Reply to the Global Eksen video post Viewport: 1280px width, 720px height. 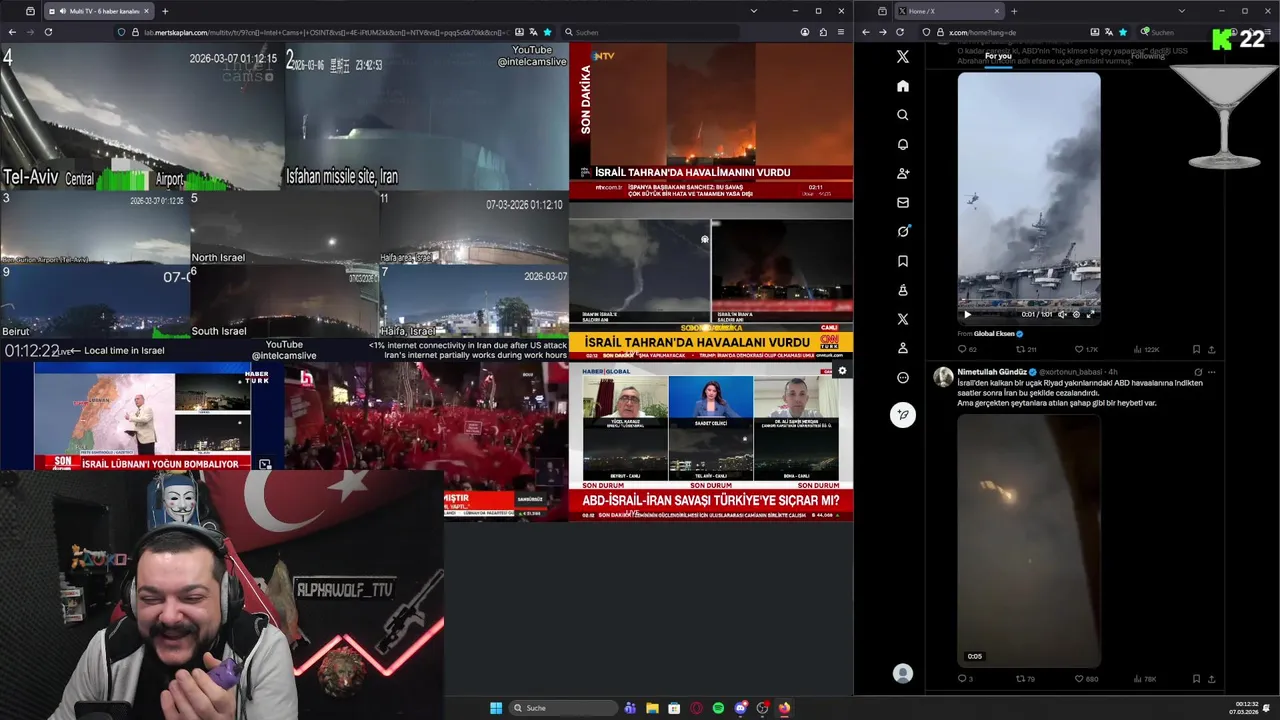click(x=962, y=349)
